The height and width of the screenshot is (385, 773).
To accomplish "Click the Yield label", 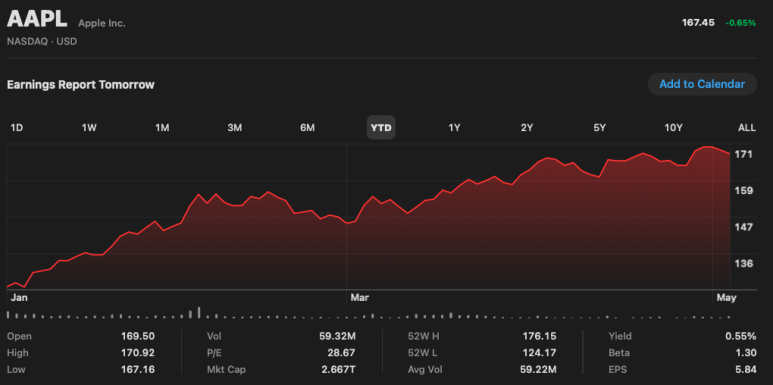I will (620, 336).
